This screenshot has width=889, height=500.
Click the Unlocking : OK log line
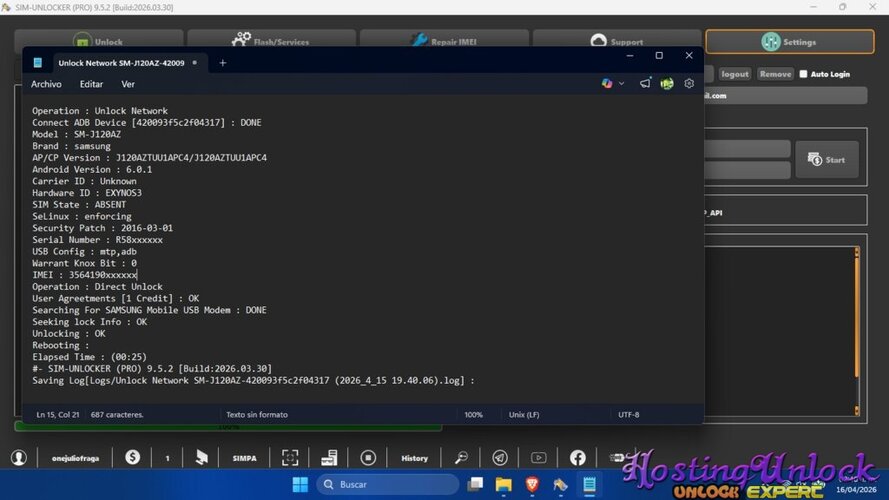point(69,333)
